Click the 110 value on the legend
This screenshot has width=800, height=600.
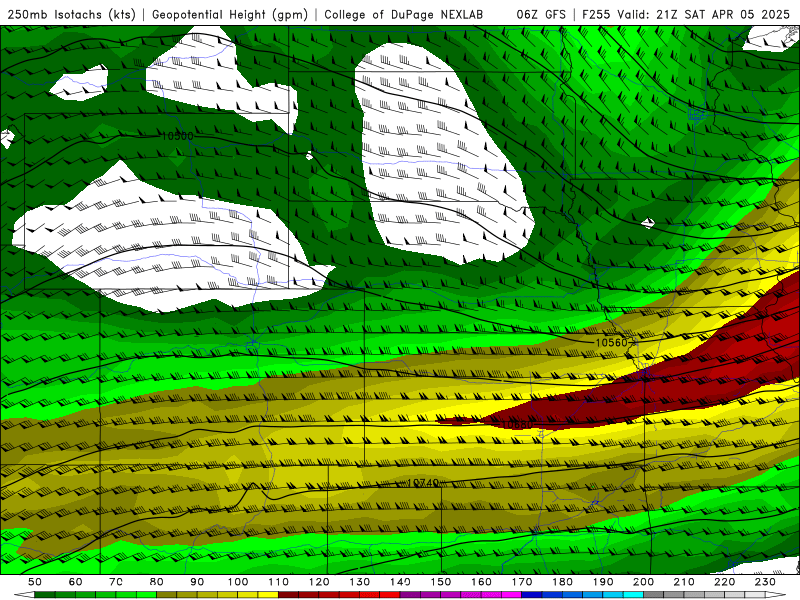(279, 582)
